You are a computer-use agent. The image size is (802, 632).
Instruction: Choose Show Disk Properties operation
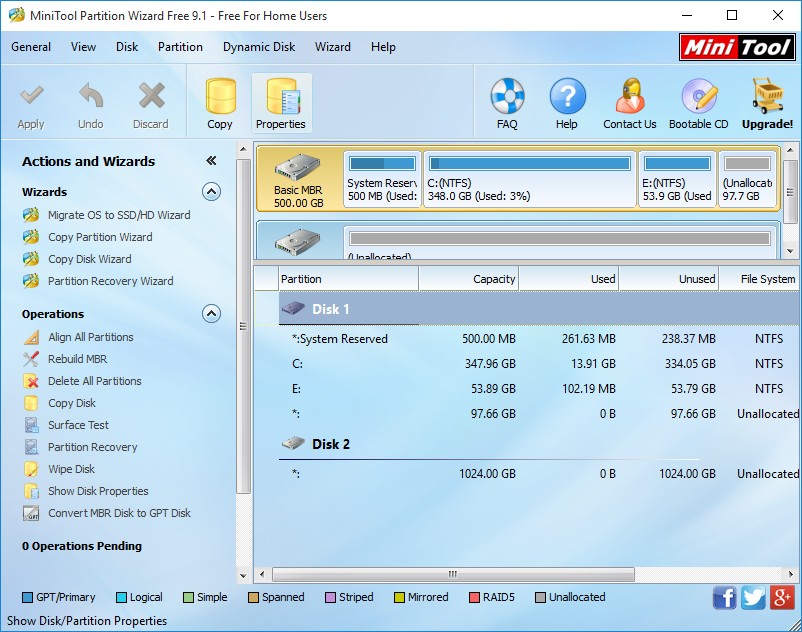tap(98, 491)
